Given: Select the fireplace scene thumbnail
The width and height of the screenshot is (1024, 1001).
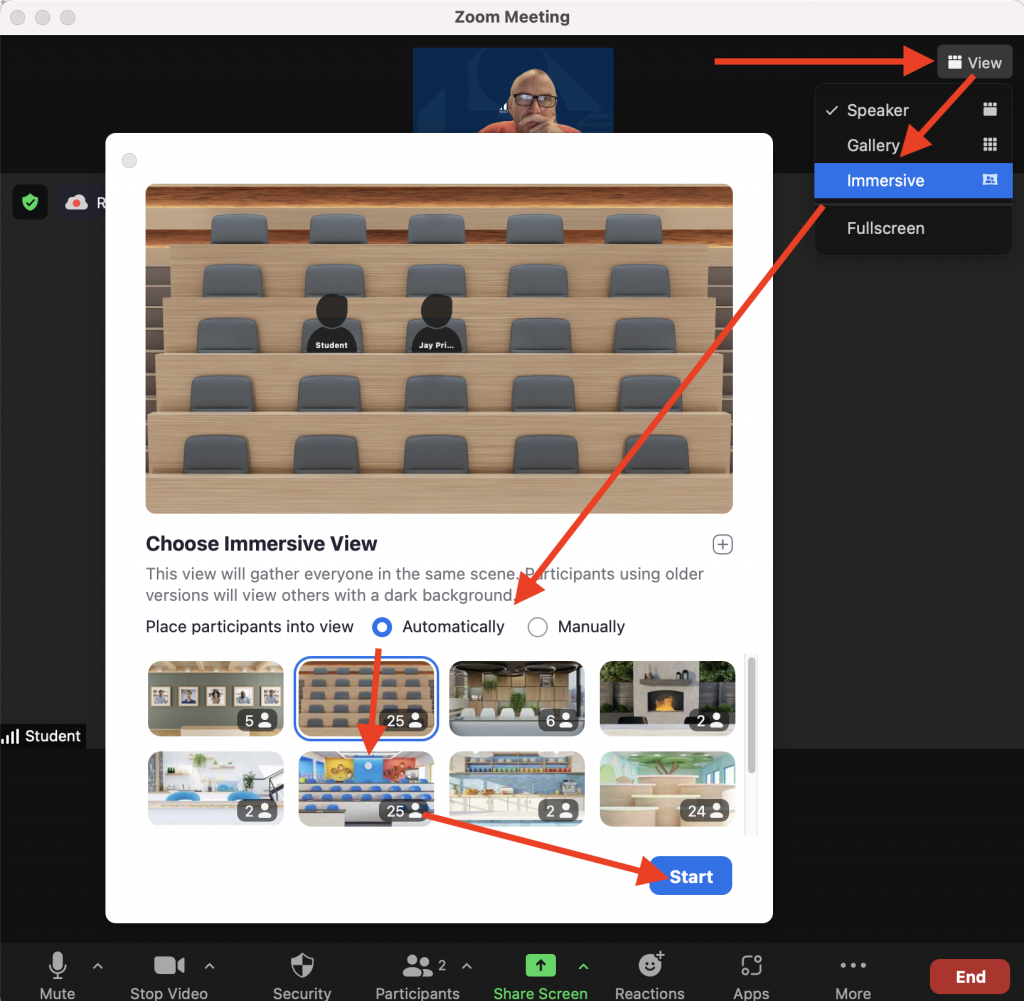Looking at the screenshot, I should coord(667,698).
